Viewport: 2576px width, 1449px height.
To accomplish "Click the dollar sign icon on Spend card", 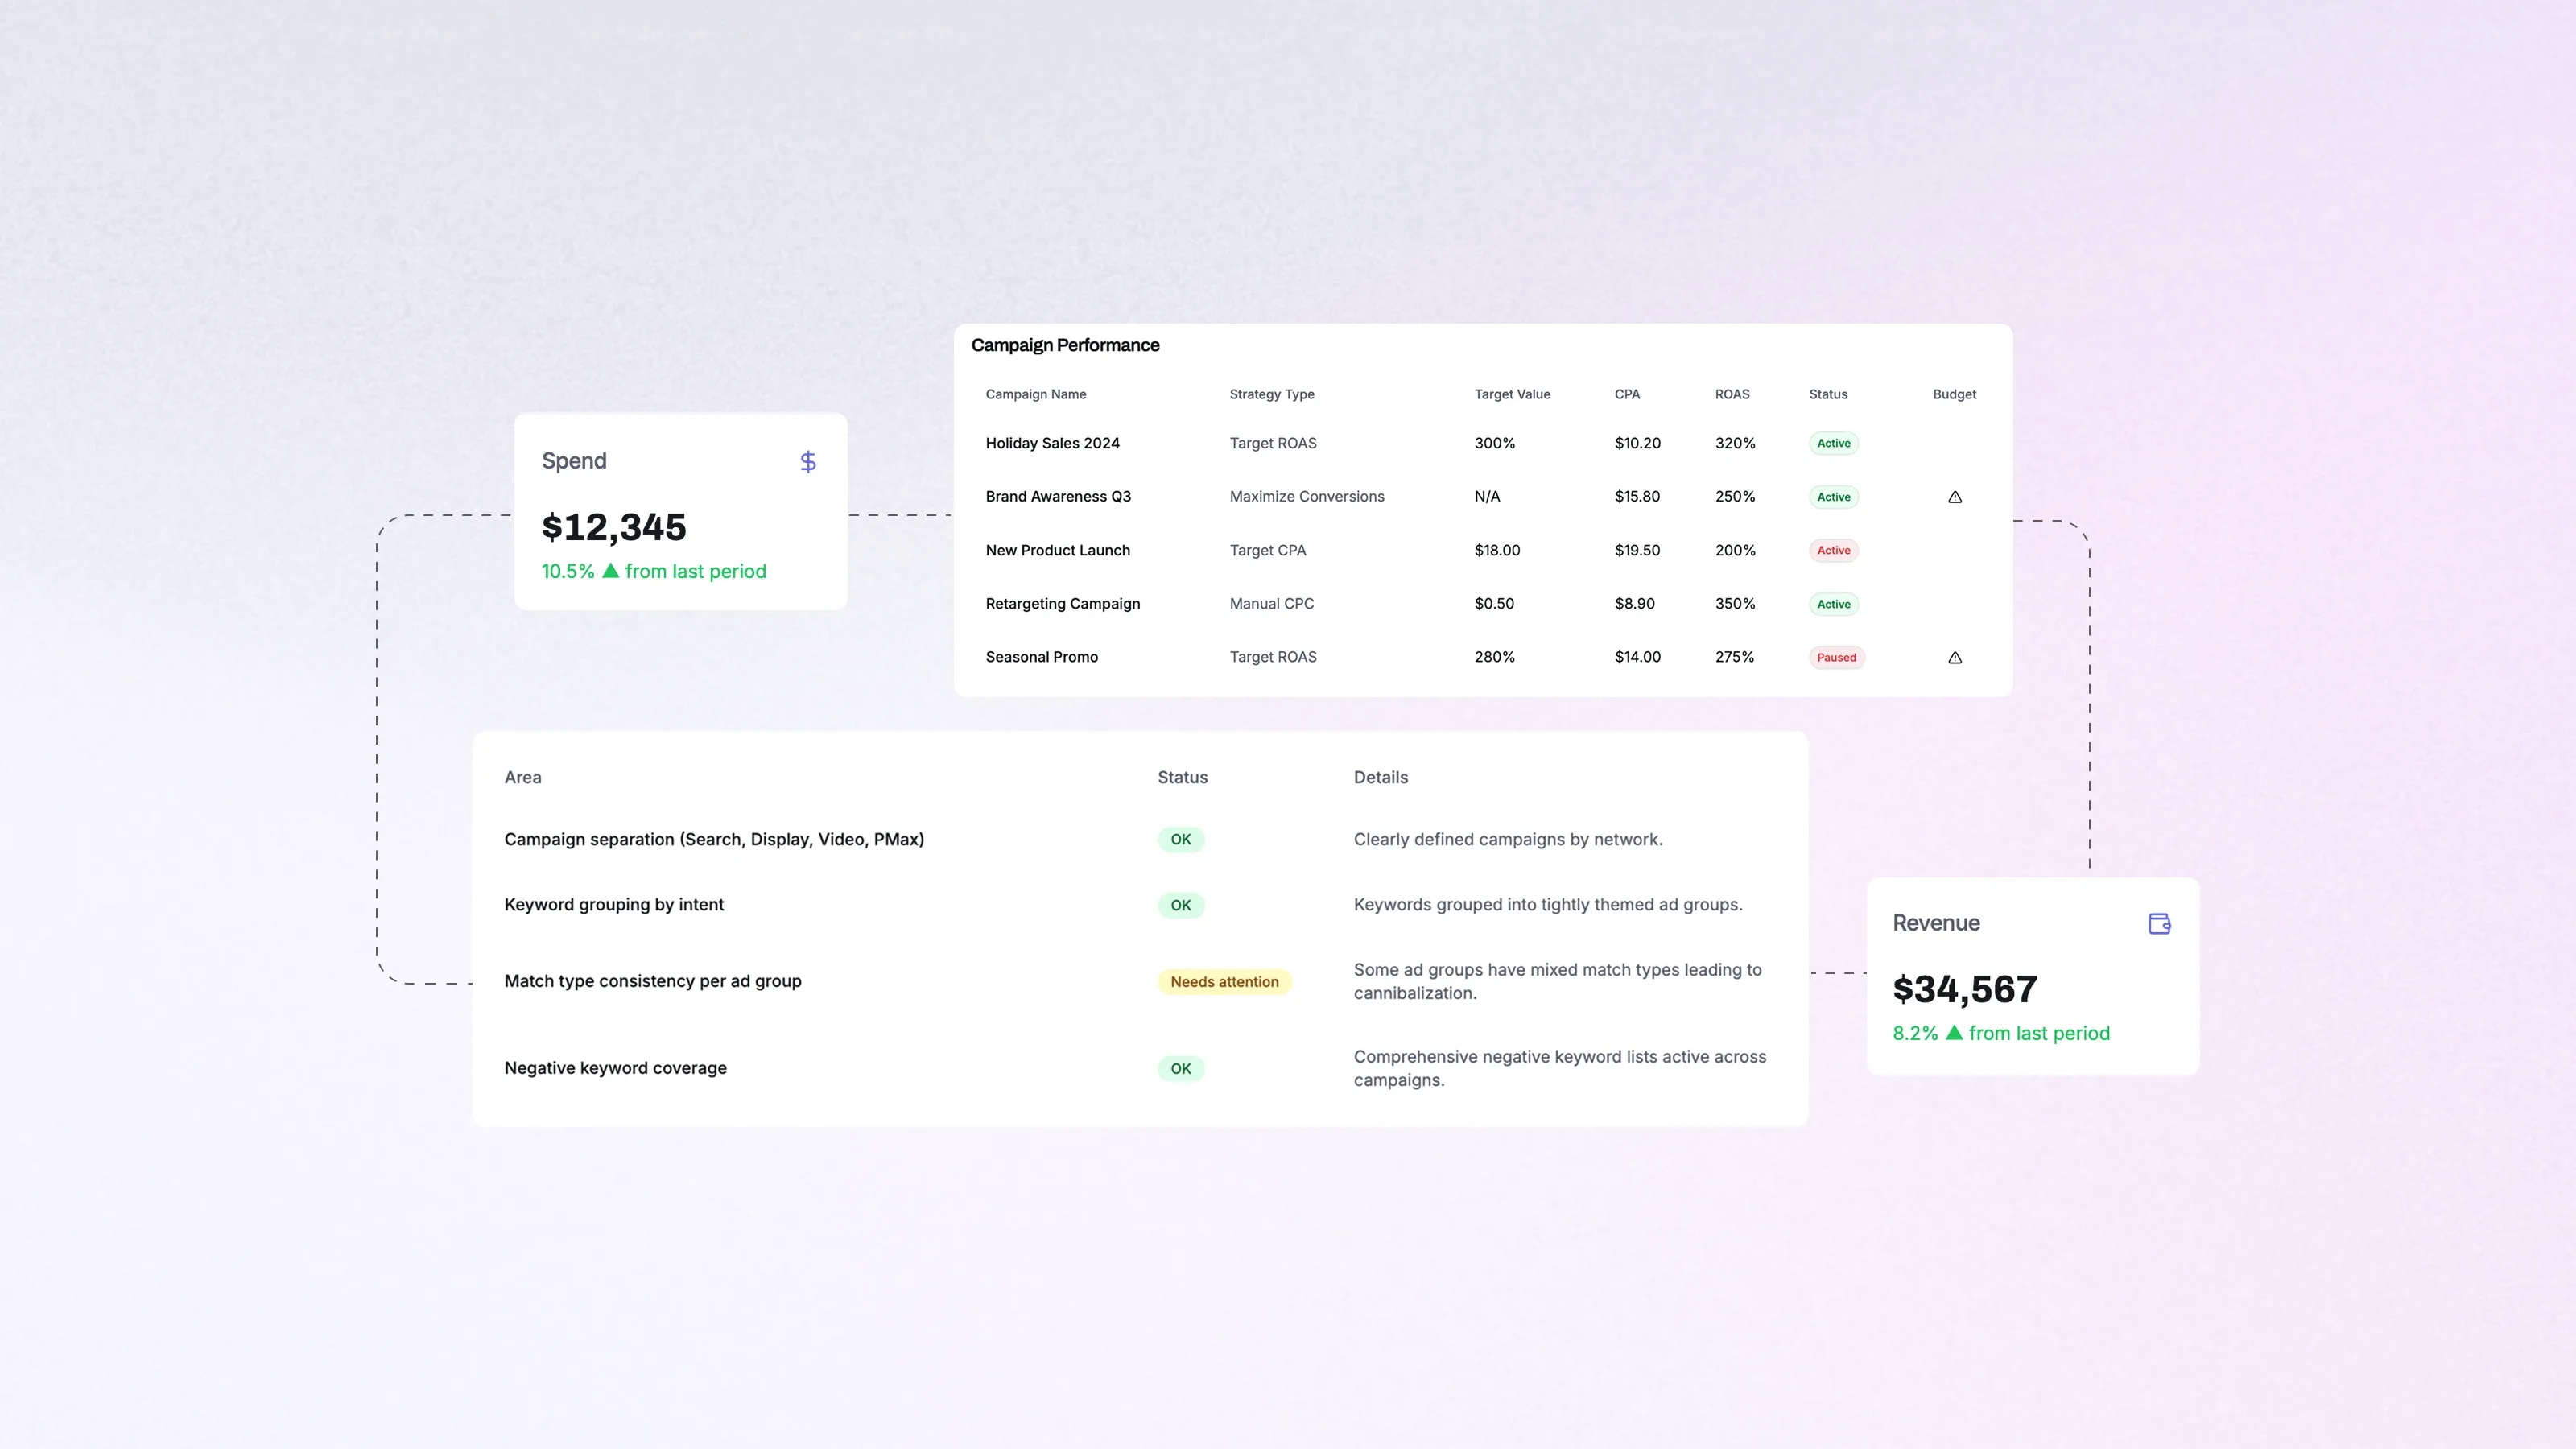I will (808, 461).
